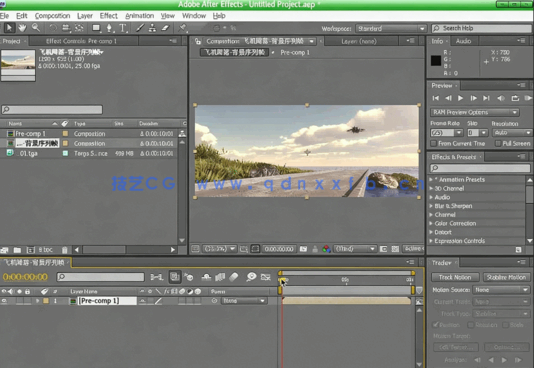Open the Window menu
This screenshot has width=534, height=368.
click(x=194, y=16)
